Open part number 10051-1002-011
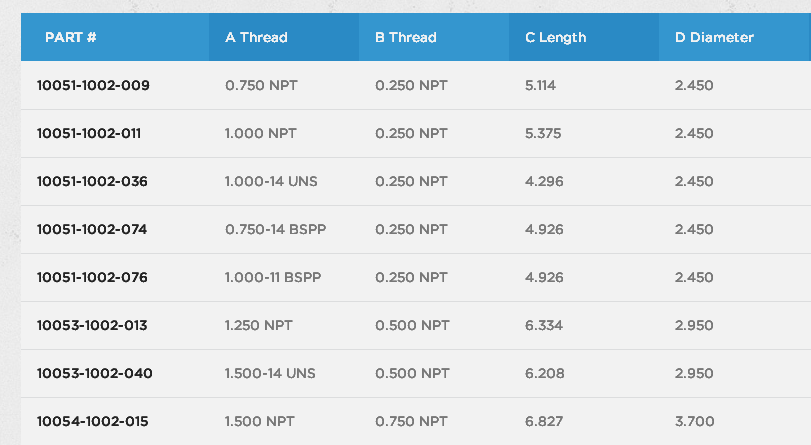 pyautogui.click(x=89, y=133)
